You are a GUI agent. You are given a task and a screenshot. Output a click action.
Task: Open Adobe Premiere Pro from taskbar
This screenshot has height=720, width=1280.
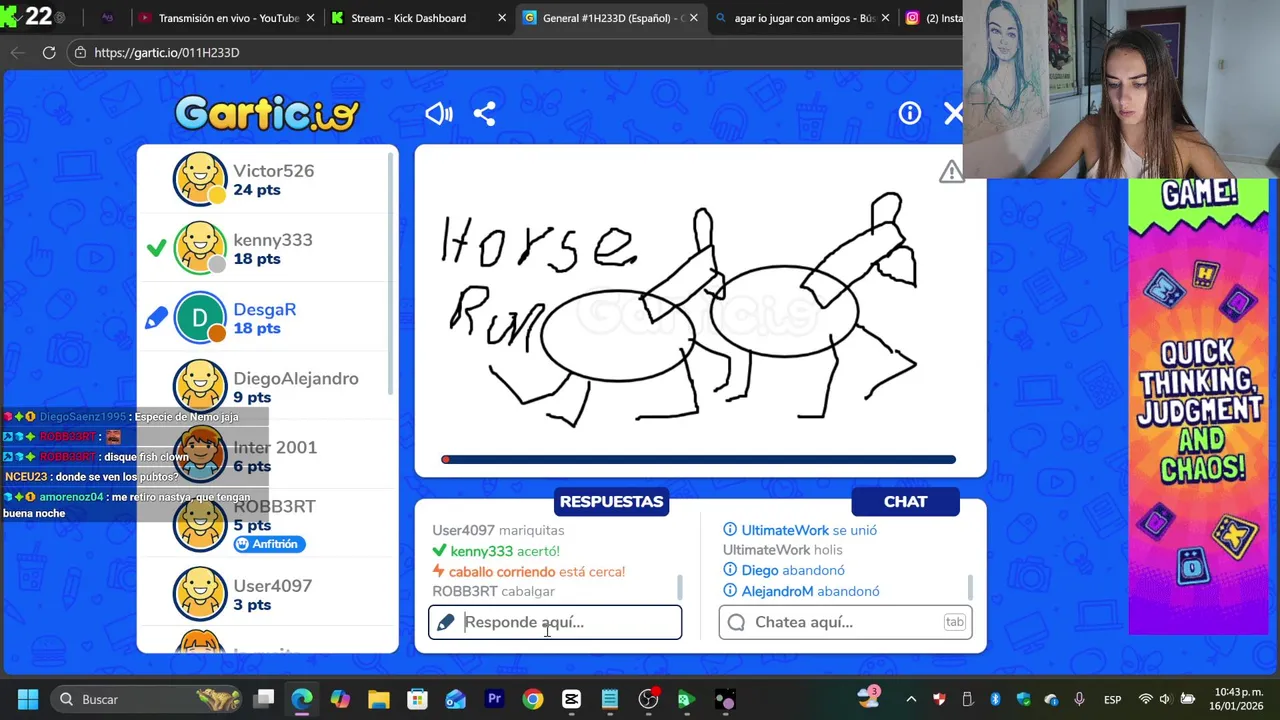click(494, 699)
